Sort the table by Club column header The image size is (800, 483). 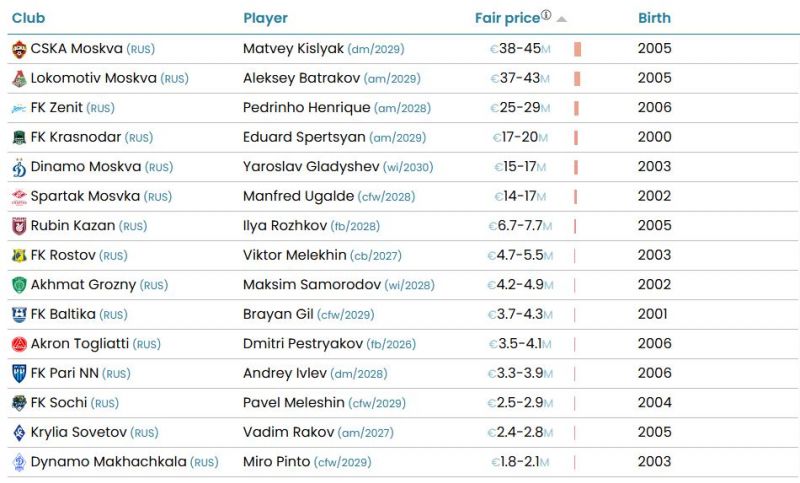click(x=28, y=18)
